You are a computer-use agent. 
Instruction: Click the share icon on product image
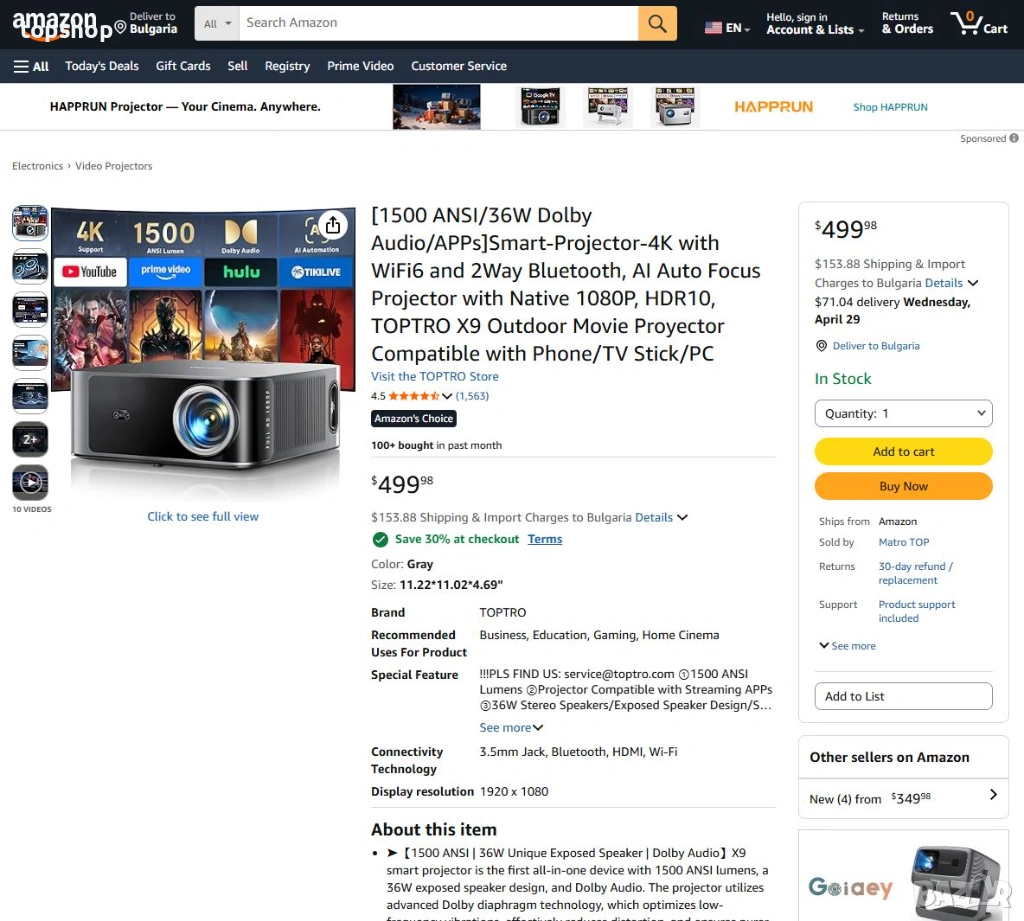(x=333, y=226)
